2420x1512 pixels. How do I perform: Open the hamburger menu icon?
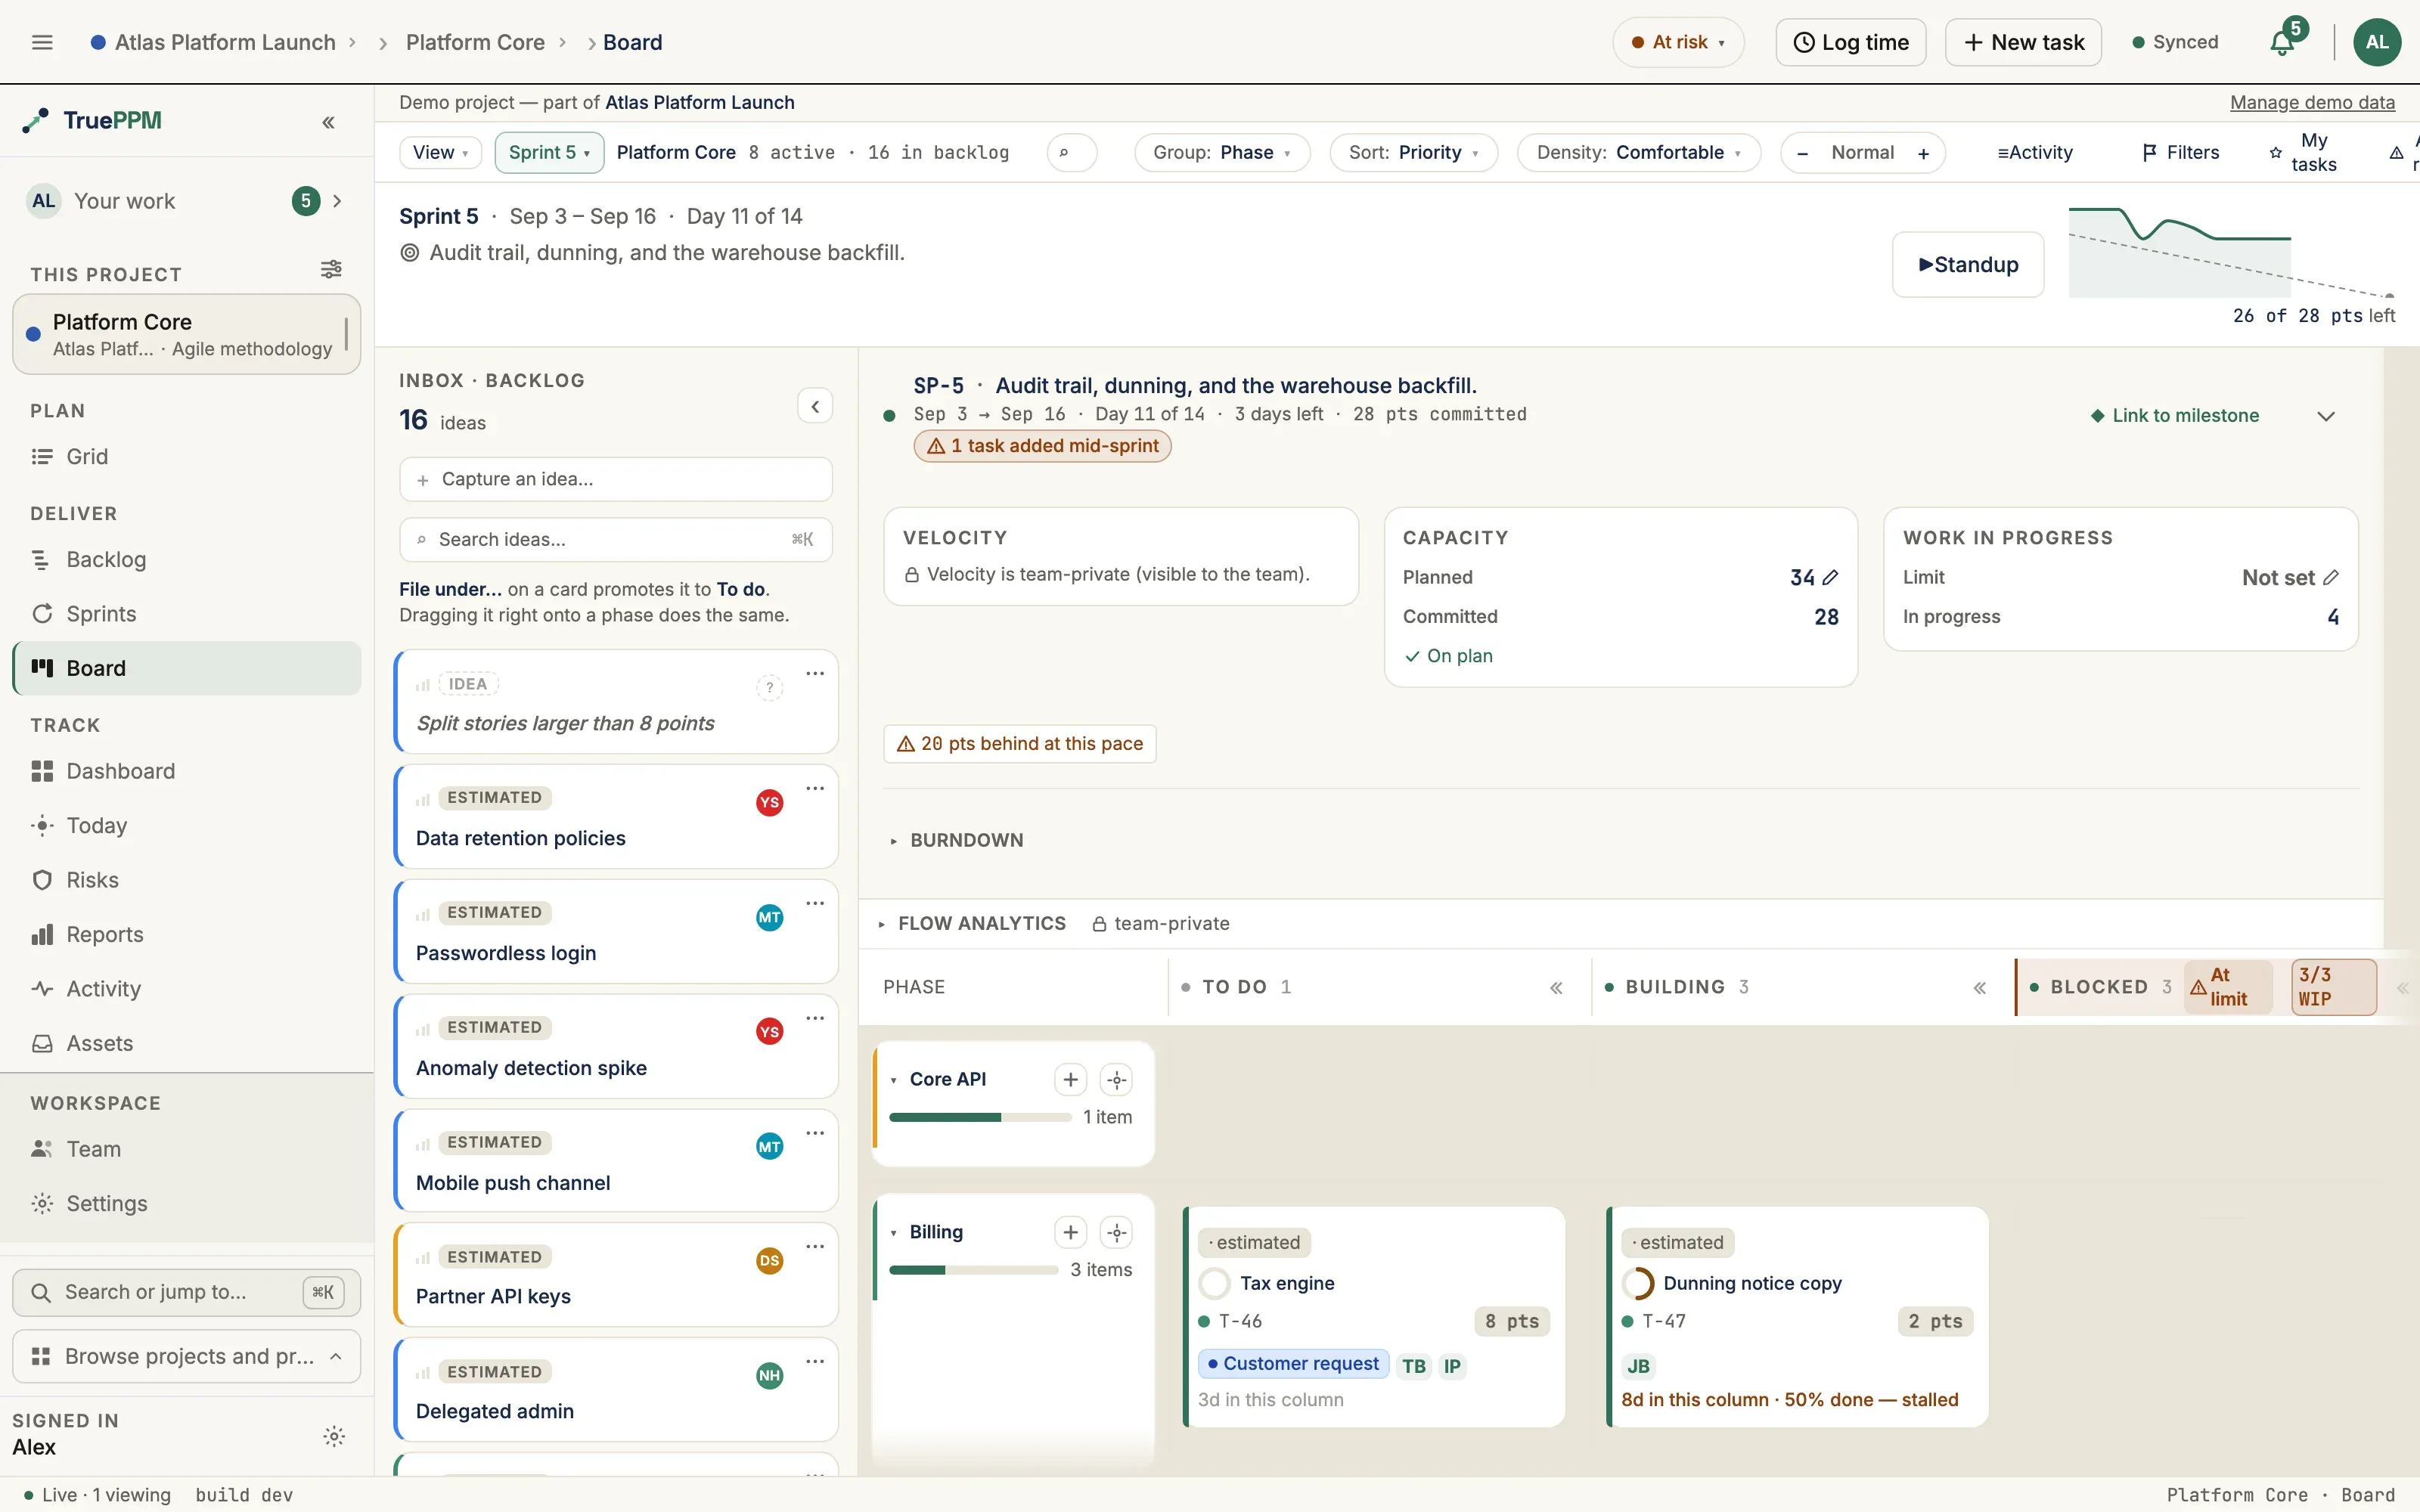42,42
